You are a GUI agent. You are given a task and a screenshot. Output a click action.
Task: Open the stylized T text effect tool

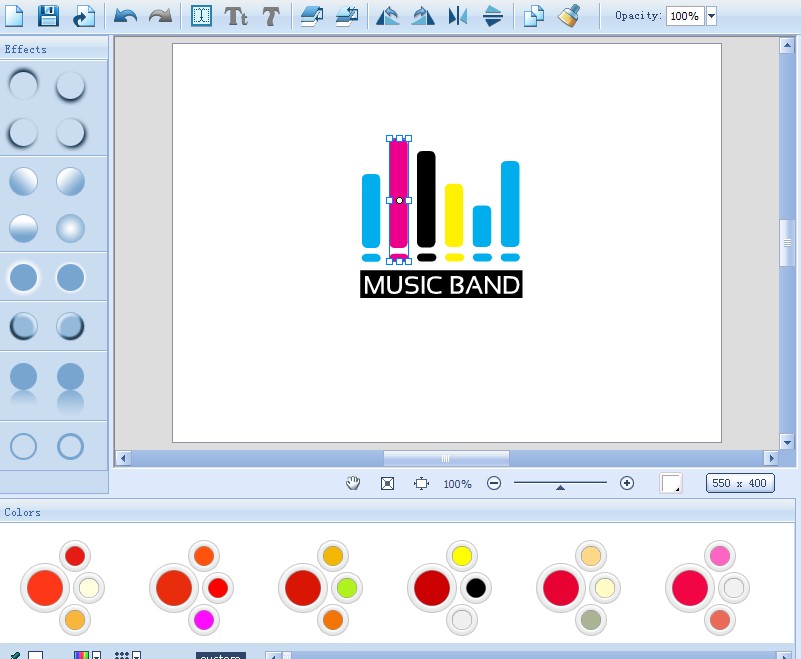pyautogui.click(x=271, y=16)
